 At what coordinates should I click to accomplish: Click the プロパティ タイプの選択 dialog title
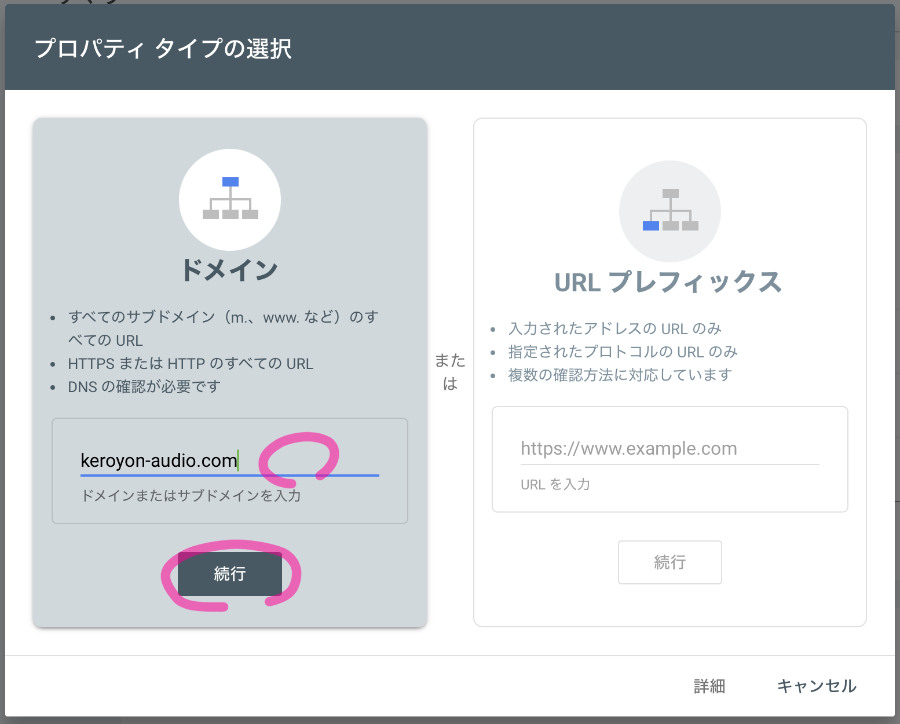pyautogui.click(x=163, y=49)
